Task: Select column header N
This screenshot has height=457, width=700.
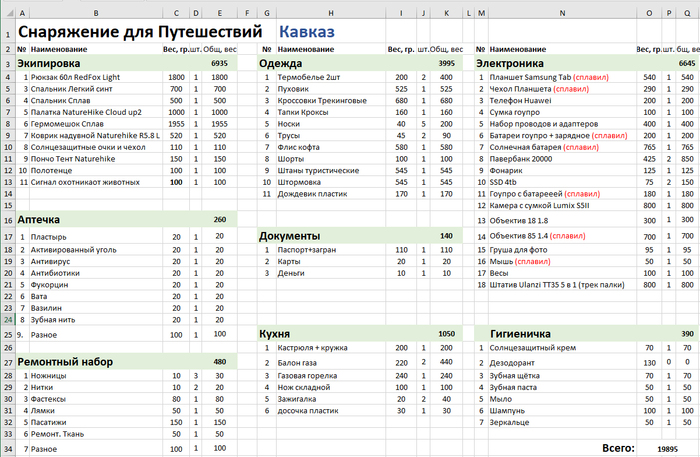Action: [561, 11]
